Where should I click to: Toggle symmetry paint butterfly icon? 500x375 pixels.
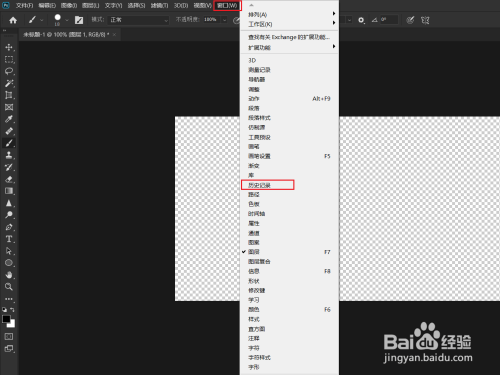(425, 20)
